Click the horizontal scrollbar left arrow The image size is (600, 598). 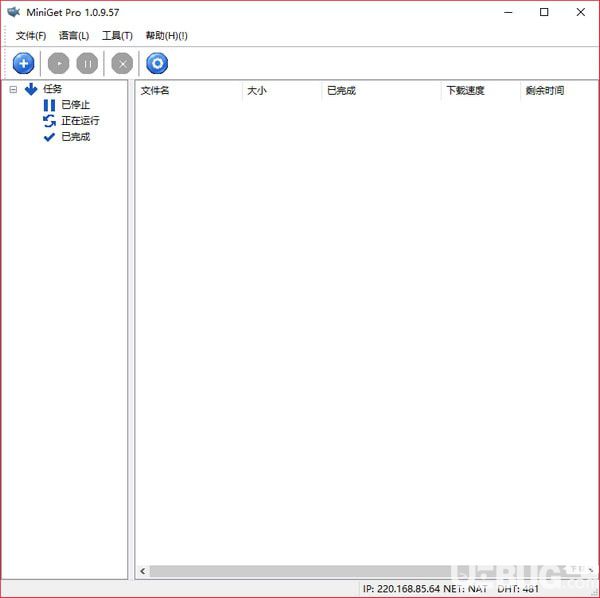point(143,571)
